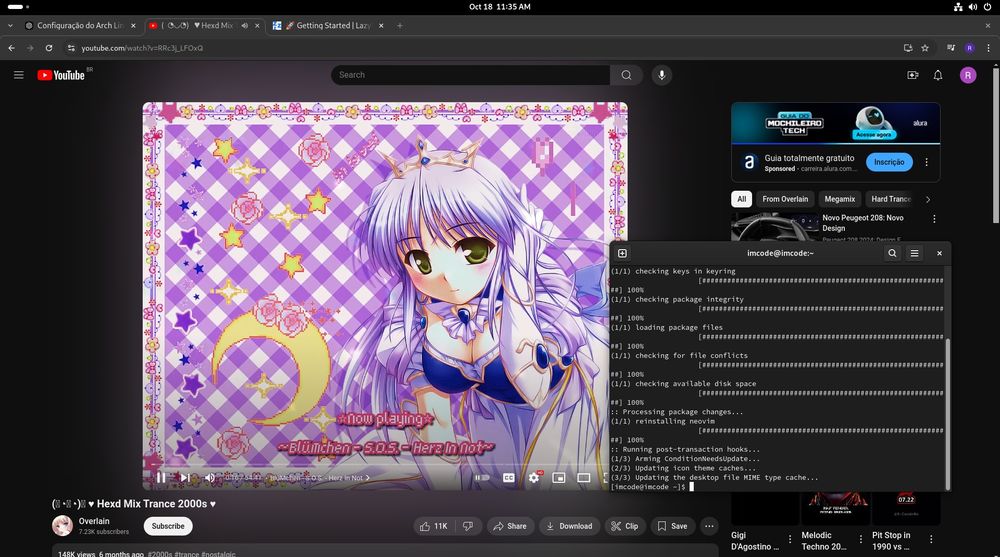Open search in the terminal window

[x=892, y=253]
